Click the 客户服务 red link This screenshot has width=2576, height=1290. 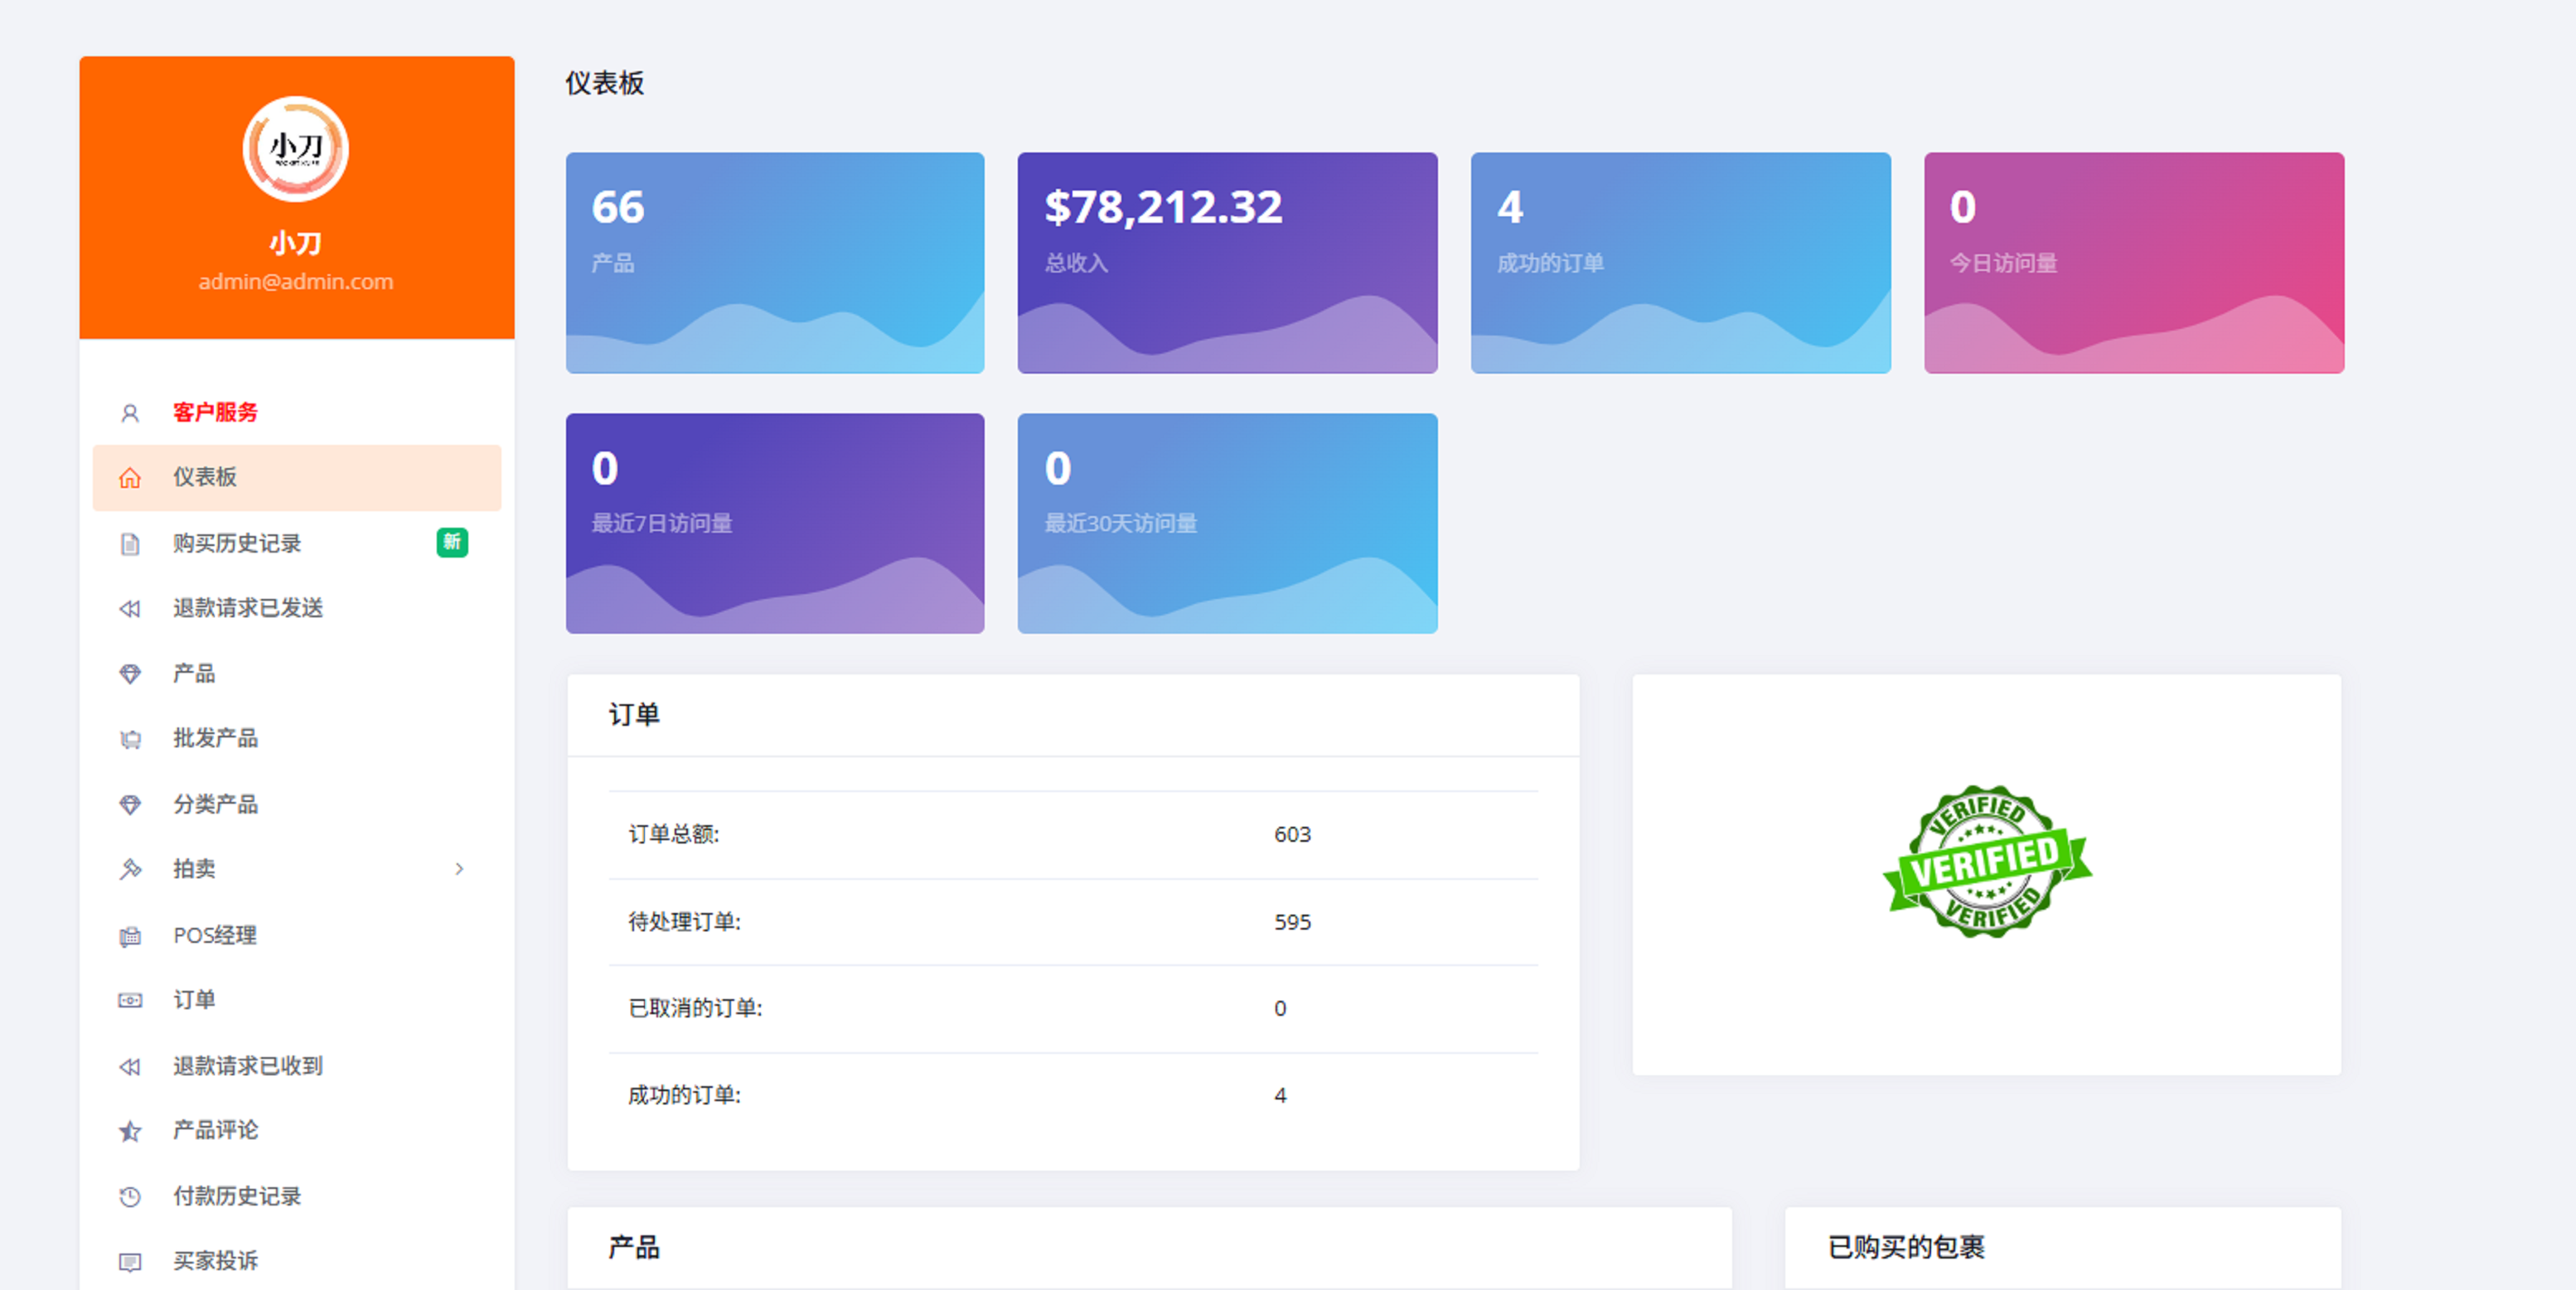point(215,412)
